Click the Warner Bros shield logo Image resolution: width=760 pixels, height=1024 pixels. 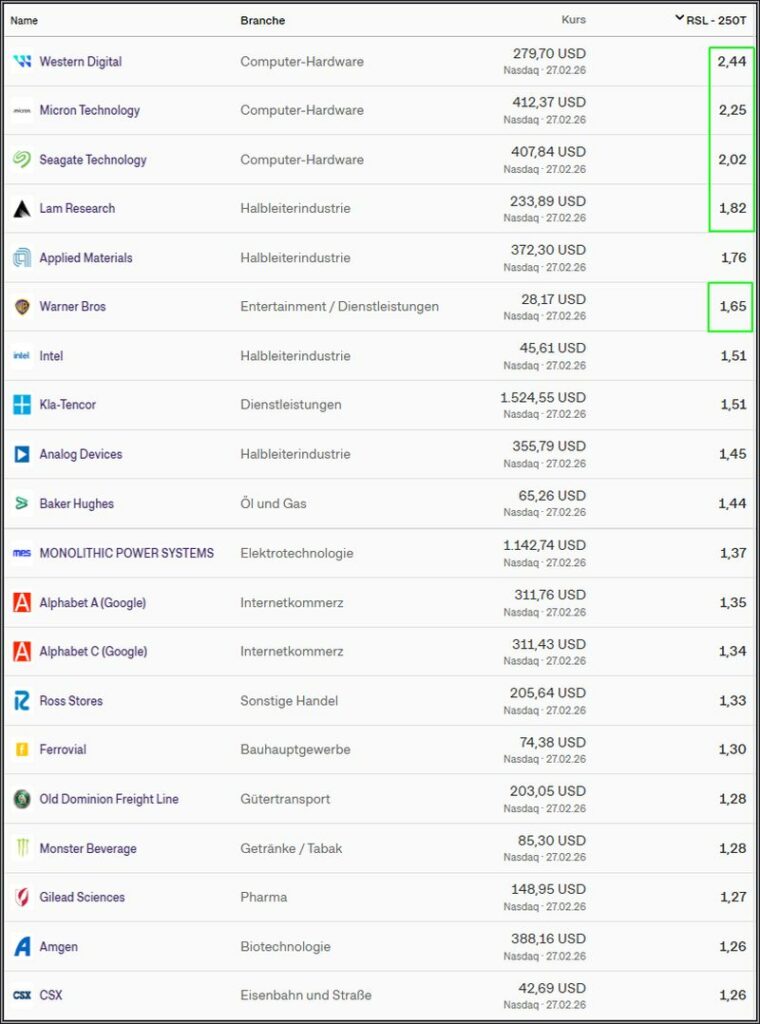point(22,307)
